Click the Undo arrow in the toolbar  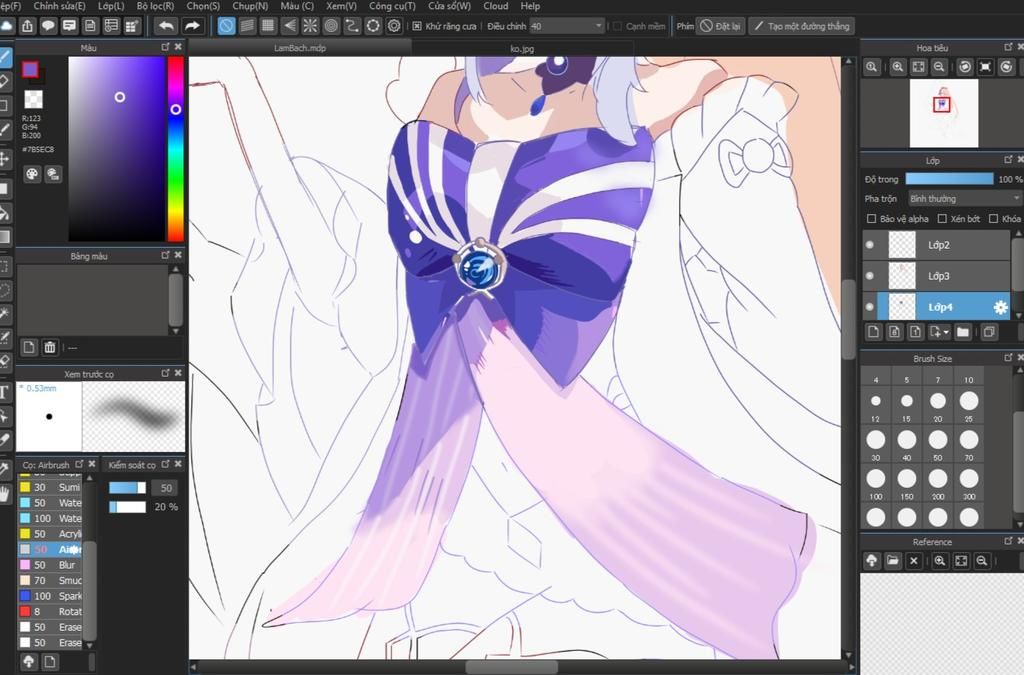(x=167, y=26)
